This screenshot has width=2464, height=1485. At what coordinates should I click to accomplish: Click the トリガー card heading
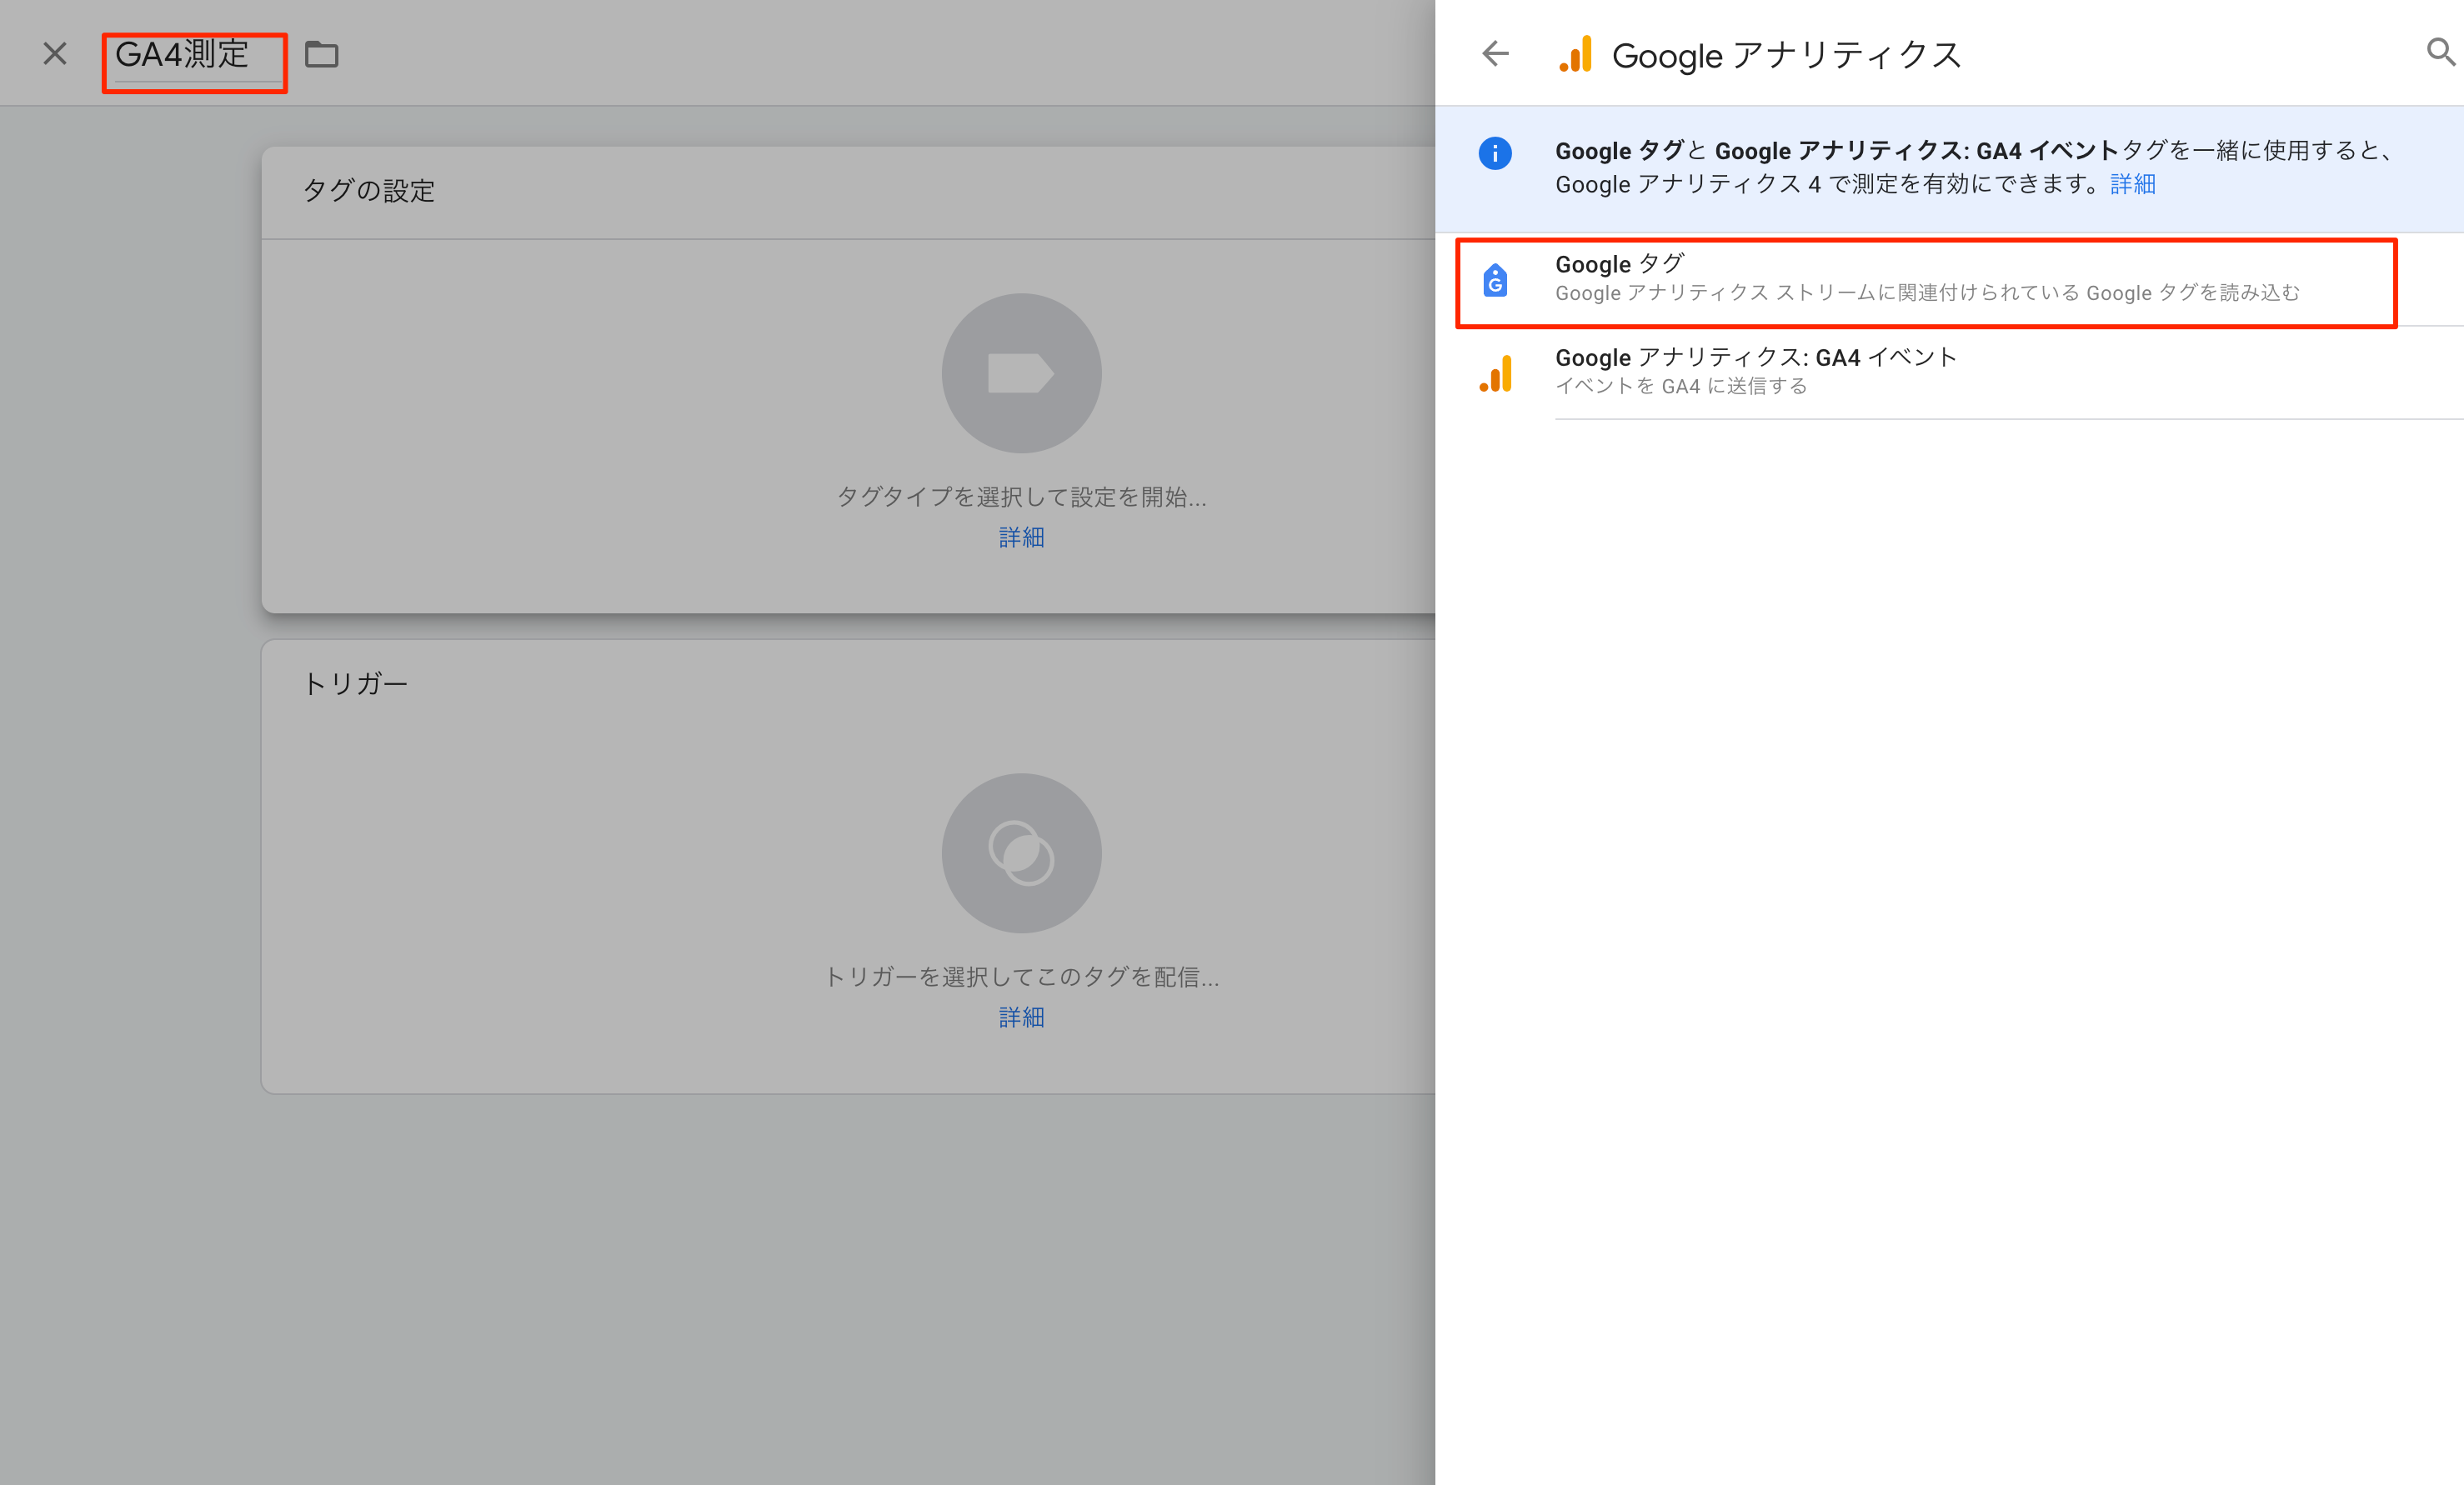coord(355,684)
